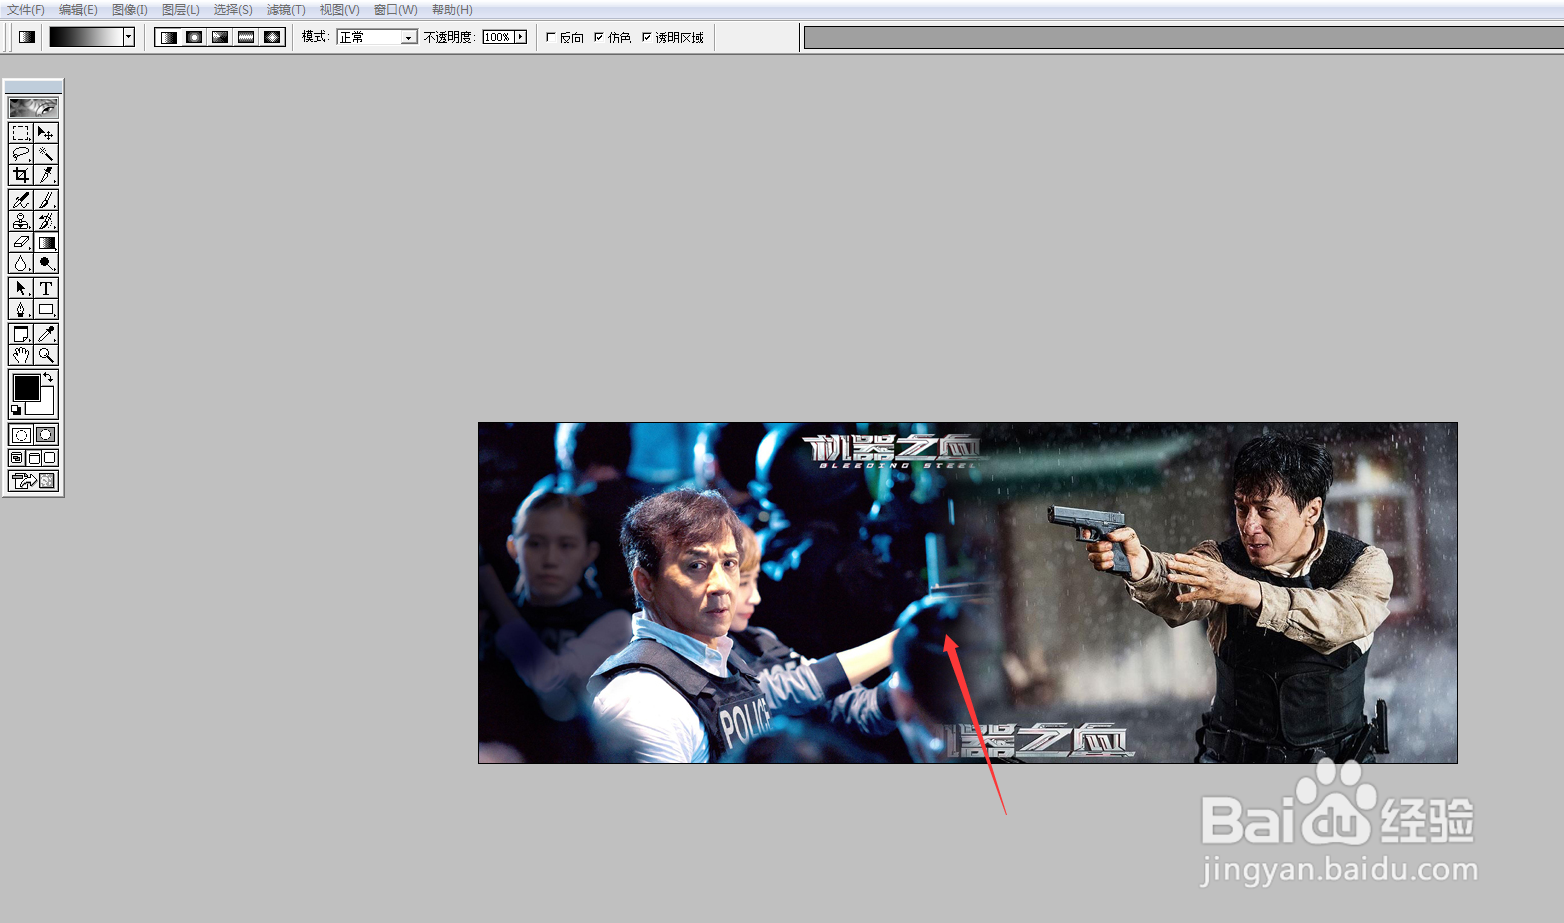Select the Move tool
The width and height of the screenshot is (1564, 923).
[46, 133]
